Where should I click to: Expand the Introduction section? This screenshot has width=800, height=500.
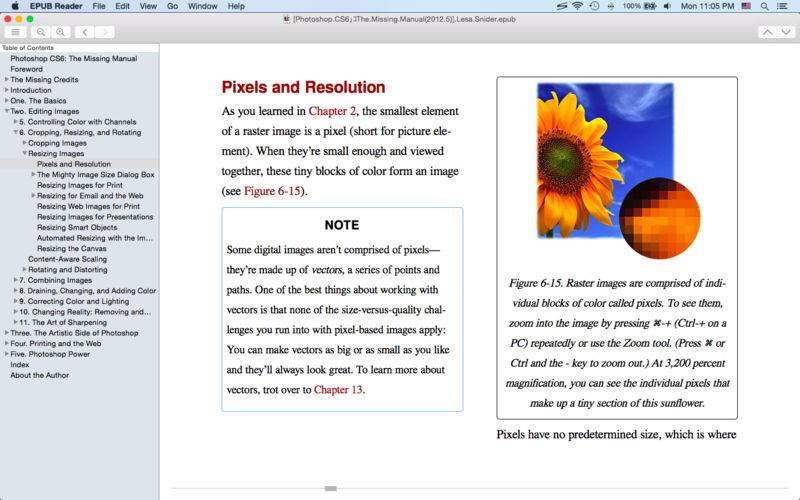pos(7,90)
